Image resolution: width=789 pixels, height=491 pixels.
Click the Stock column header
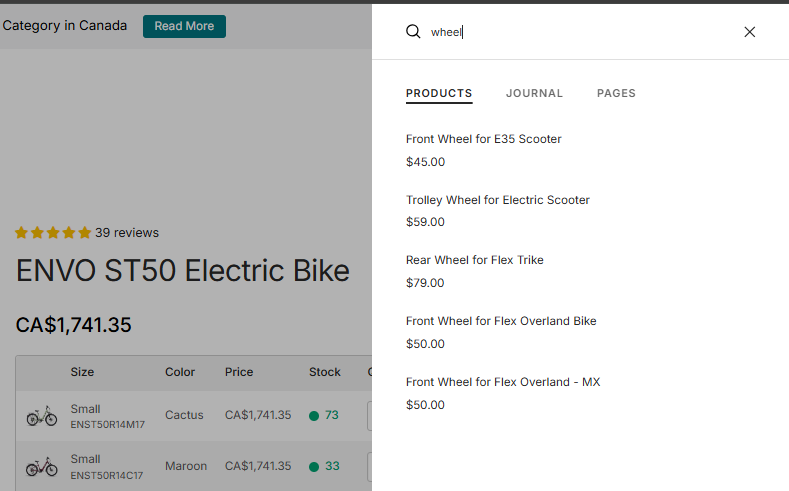pyautogui.click(x=325, y=372)
